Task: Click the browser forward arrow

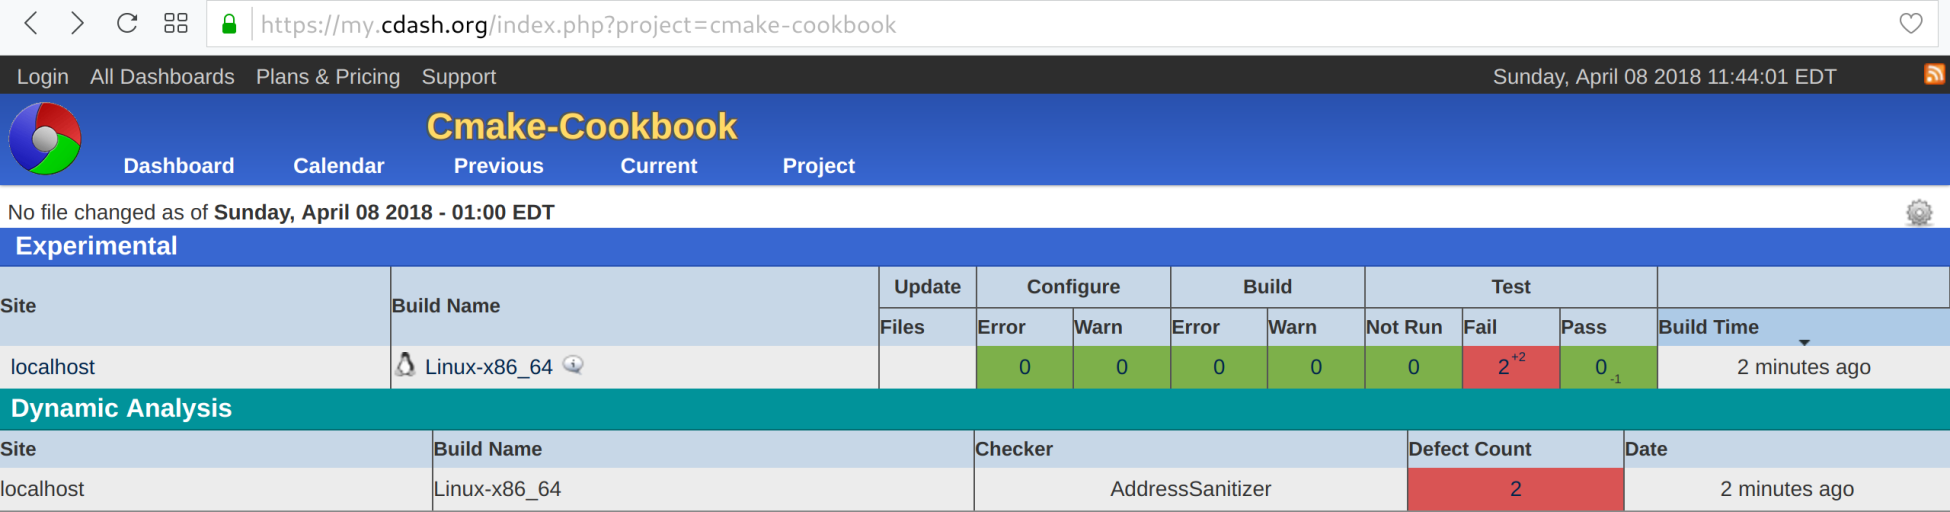Action: 77,24
